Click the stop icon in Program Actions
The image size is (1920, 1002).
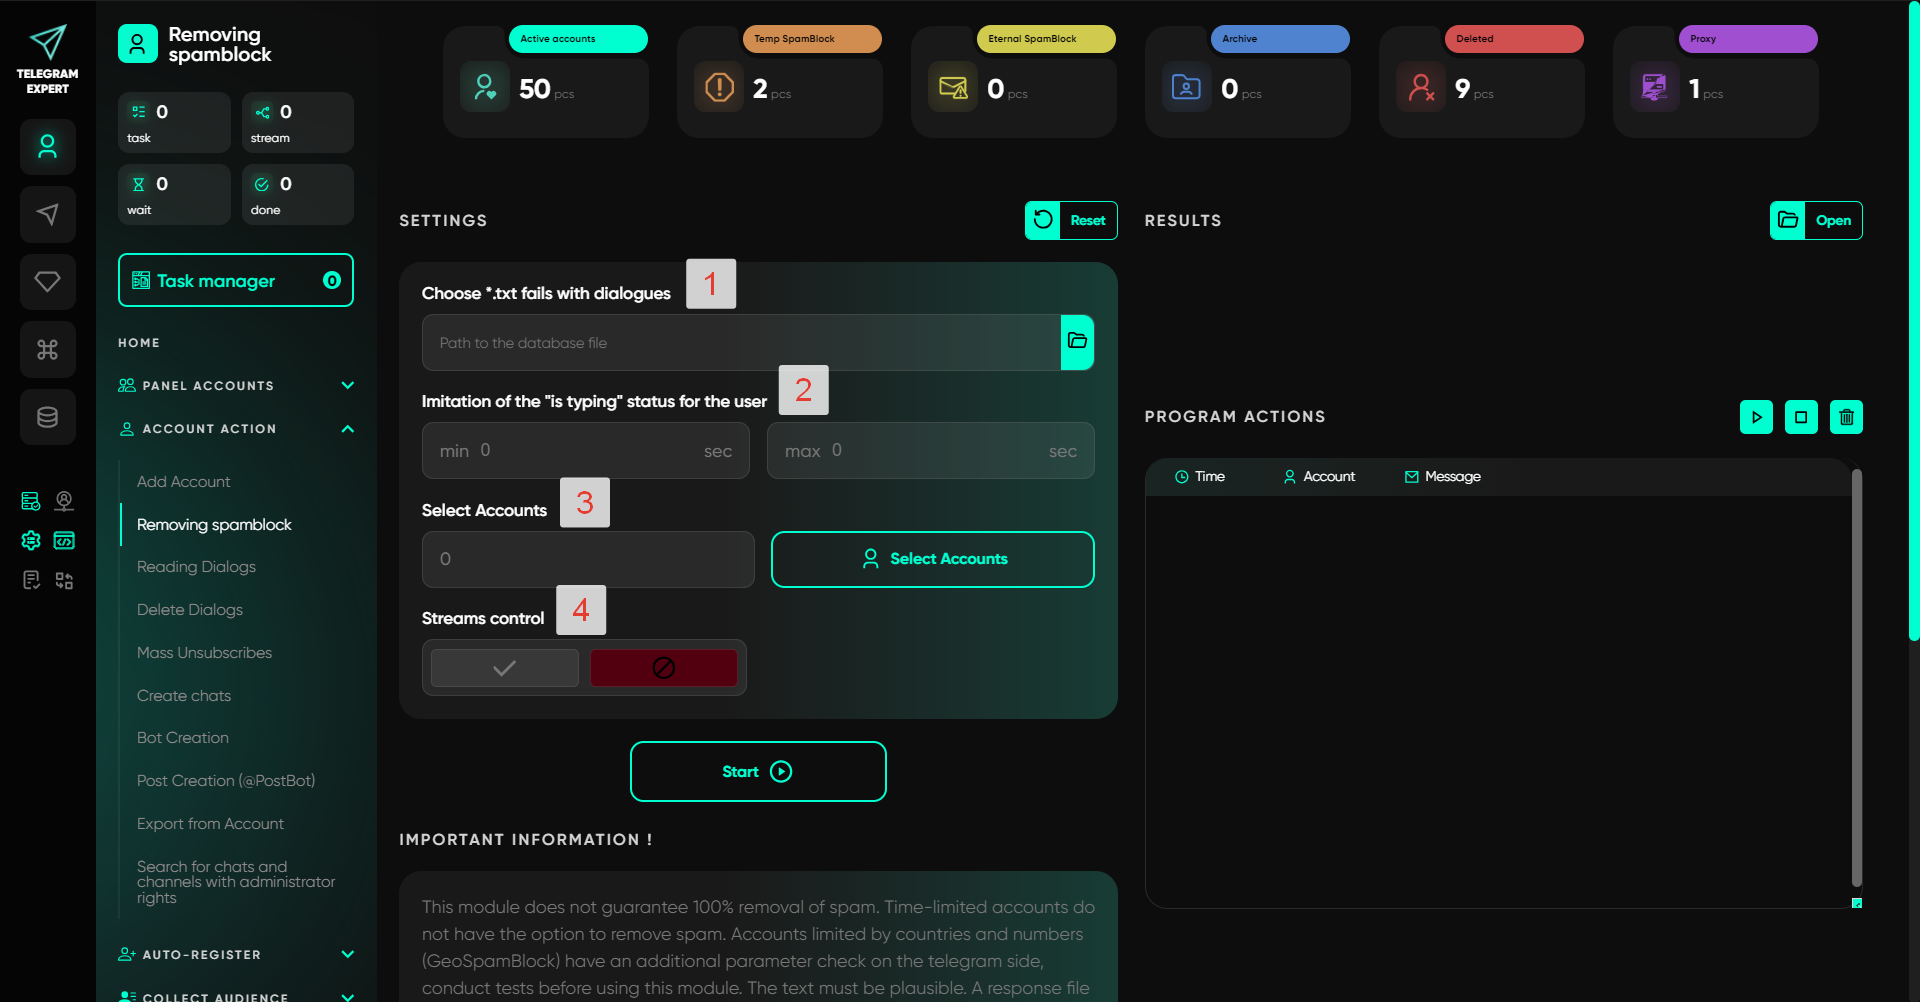point(1800,417)
